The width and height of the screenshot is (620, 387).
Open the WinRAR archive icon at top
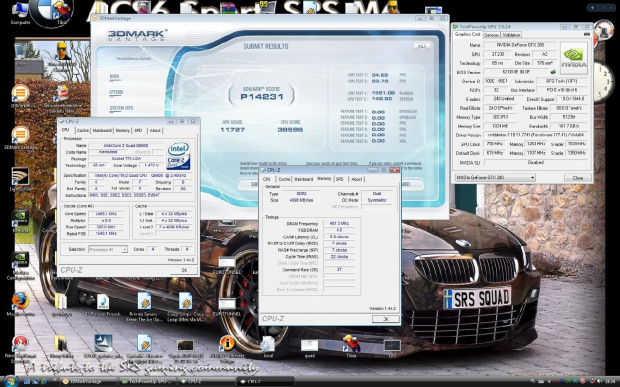tap(228, 7)
